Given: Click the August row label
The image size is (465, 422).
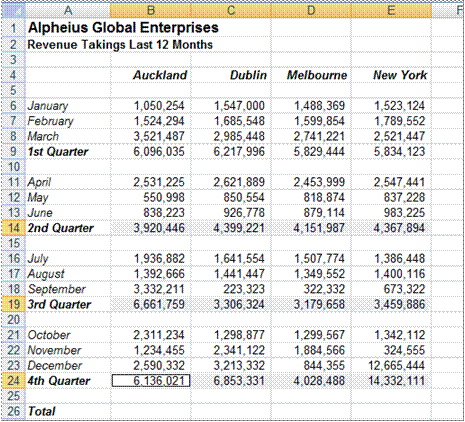Looking at the screenshot, I should click(x=68, y=274).
